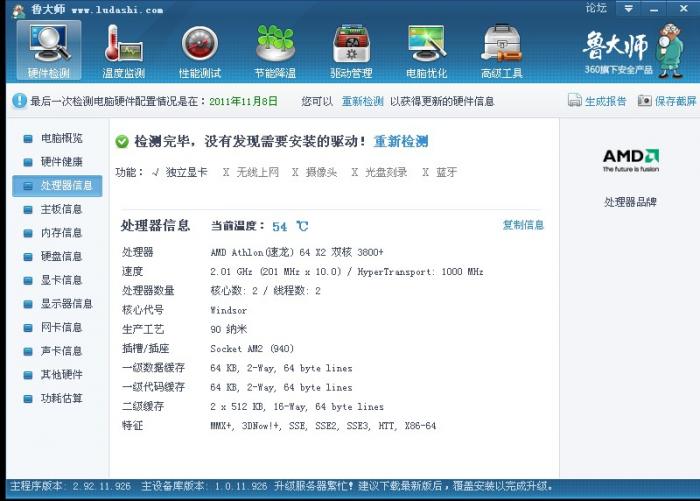Click the 2.01 GHz speed value
The image size is (700, 501).
[x=347, y=271]
